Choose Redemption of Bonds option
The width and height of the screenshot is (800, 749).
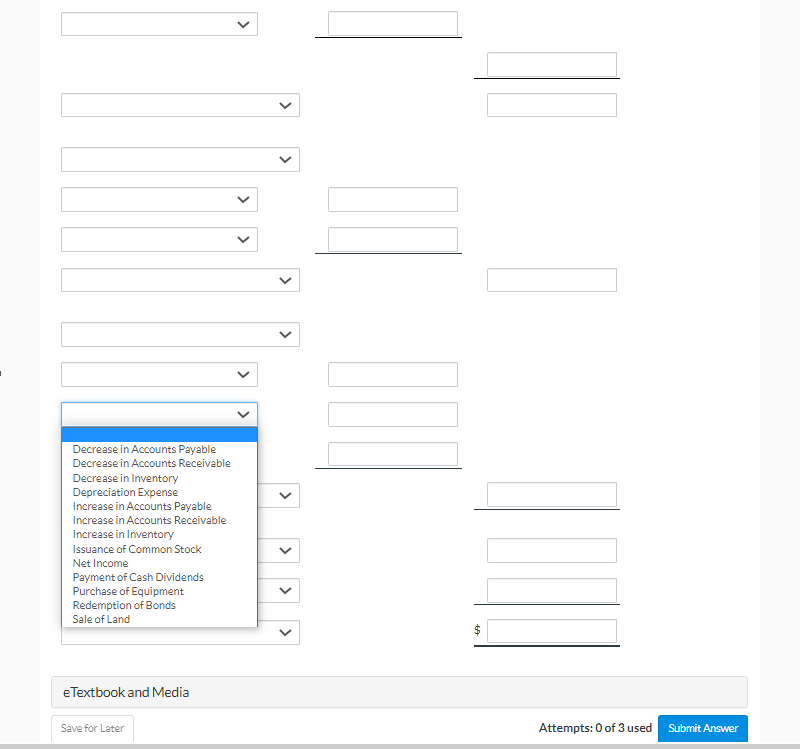coord(124,605)
